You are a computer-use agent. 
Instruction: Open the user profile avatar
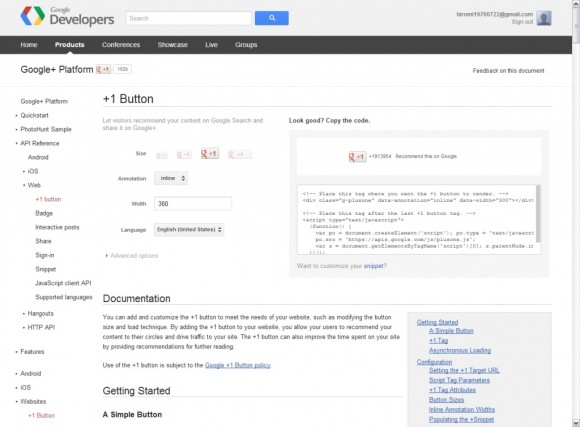[544, 18]
